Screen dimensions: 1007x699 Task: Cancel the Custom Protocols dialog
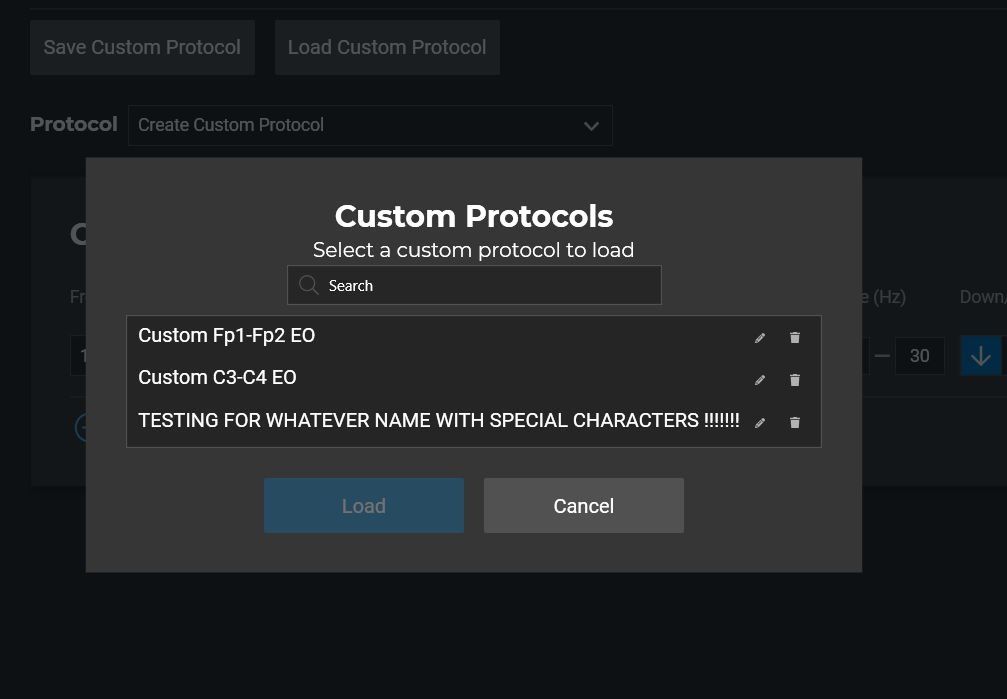coord(584,506)
